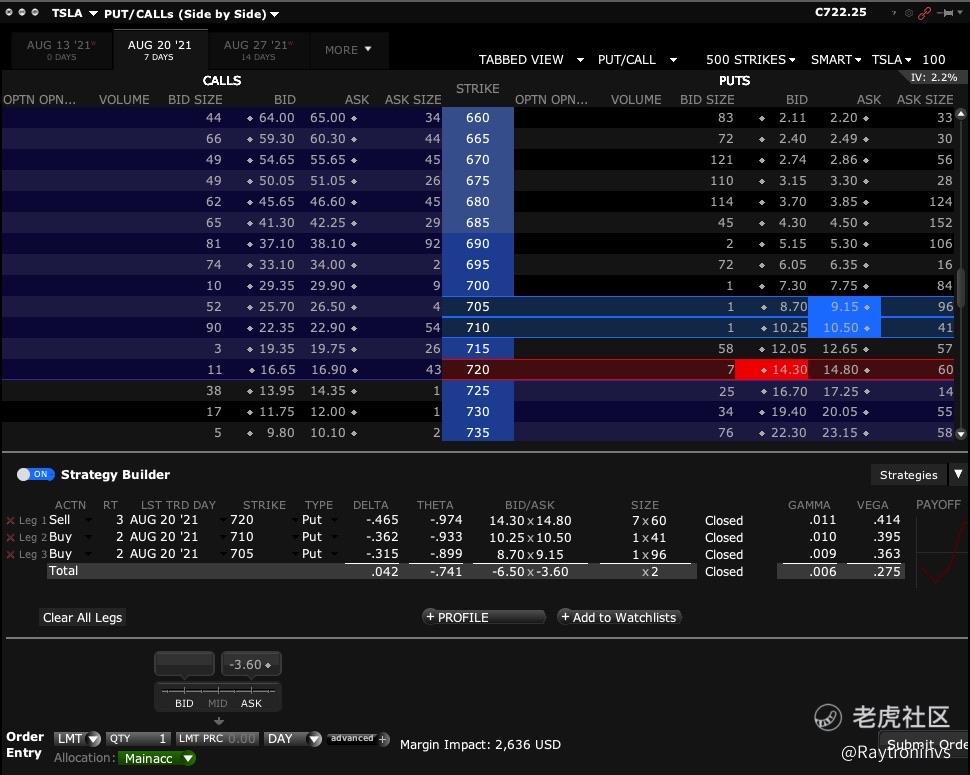Remove Leg 3 with its red X
Viewport: 970px width, 775px height.
[10, 554]
